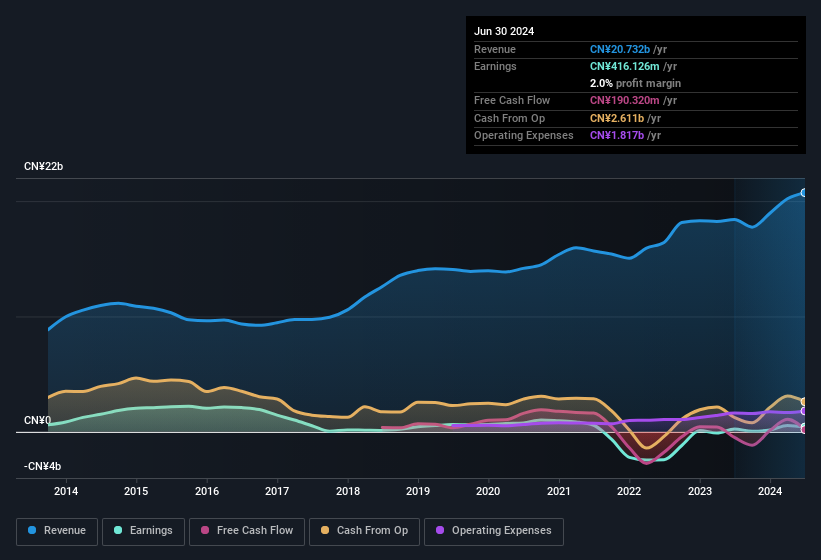Select the 2022 x-axis year label

629,491
